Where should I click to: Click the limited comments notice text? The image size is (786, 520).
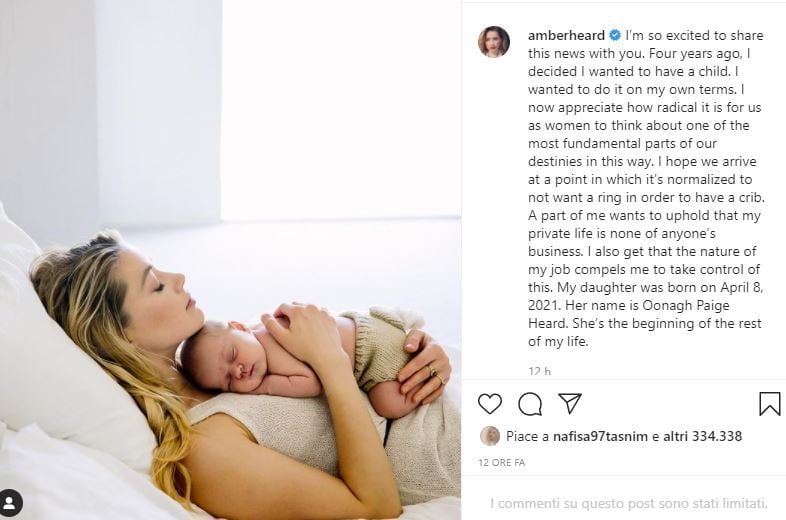(629, 503)
